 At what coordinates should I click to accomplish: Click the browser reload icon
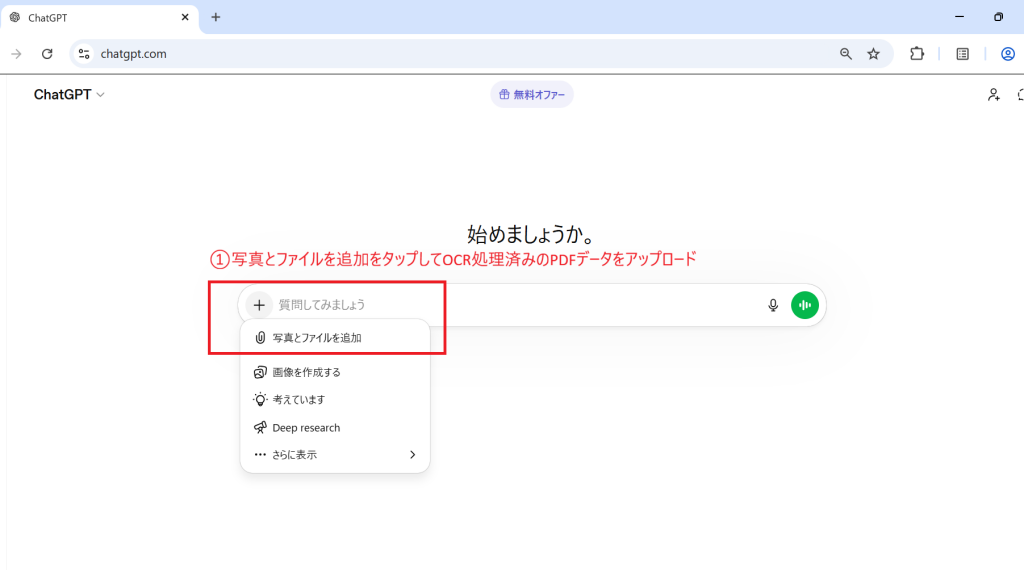pyautogui.click(x=47, y=54)
